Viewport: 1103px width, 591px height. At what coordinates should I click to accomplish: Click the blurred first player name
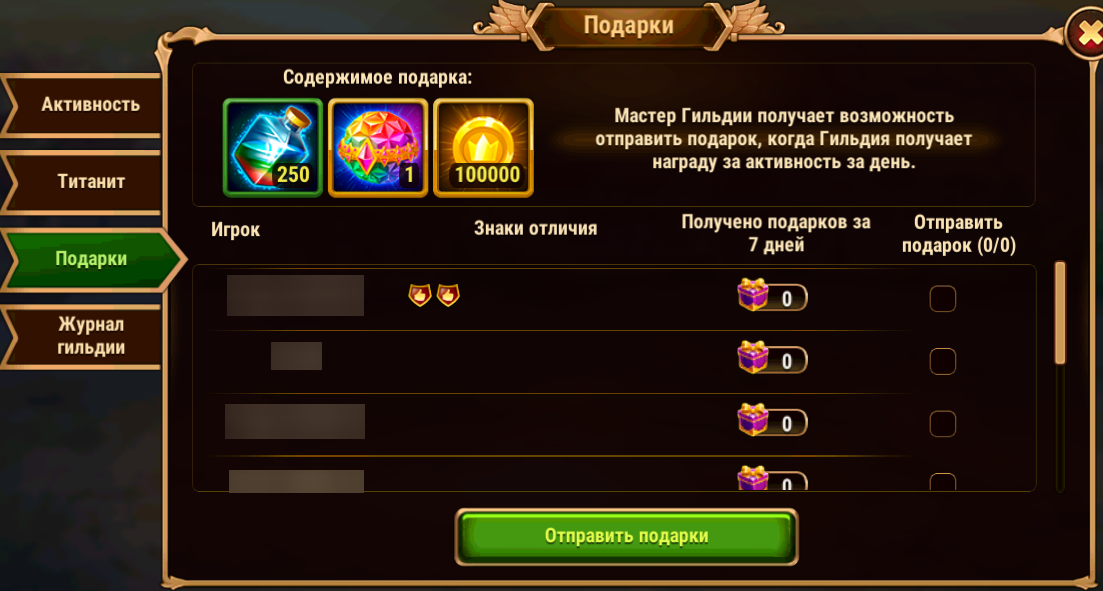(295, 296)
